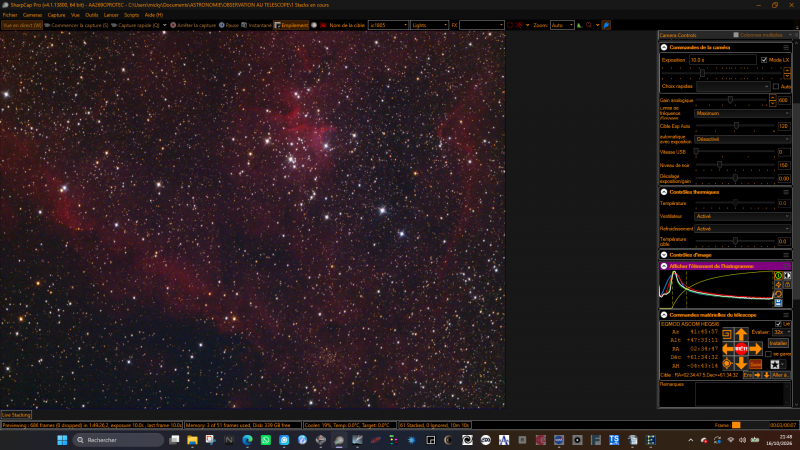Click the blue icon at toolbar end
The image size is (800, 450).
click(606, 25)
